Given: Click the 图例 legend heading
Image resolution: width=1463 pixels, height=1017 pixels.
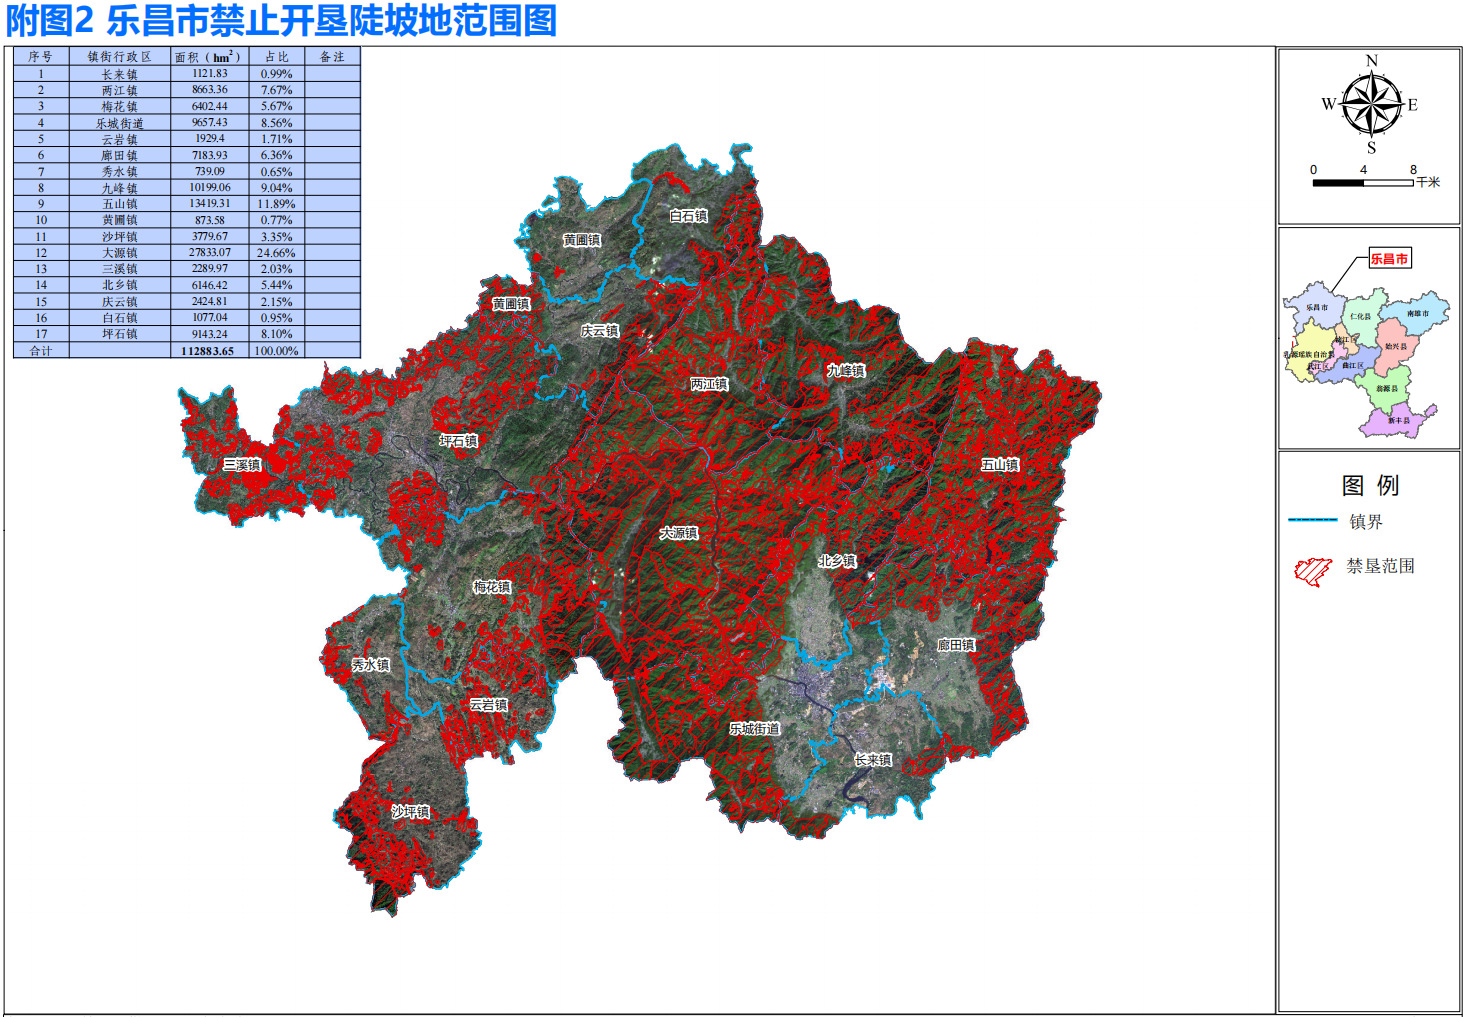Looking at the screenshot, I should 1370,486.
